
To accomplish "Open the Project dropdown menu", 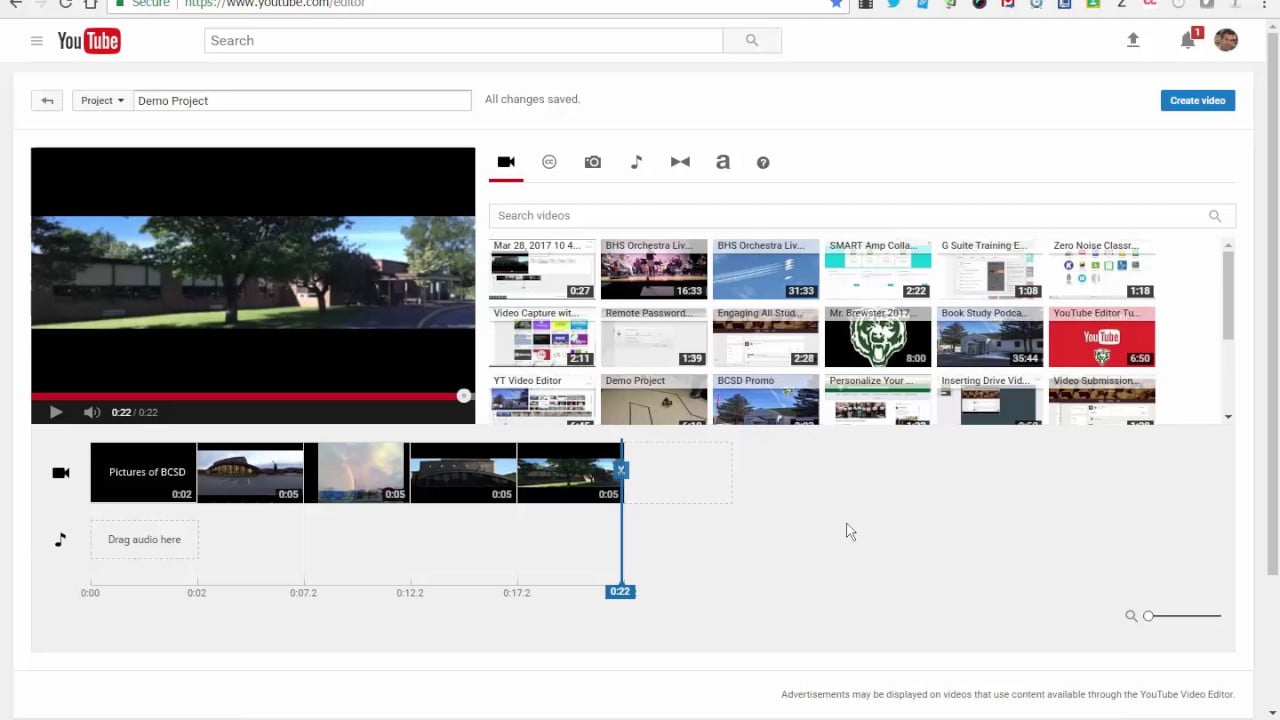I will tap(101, 100).
